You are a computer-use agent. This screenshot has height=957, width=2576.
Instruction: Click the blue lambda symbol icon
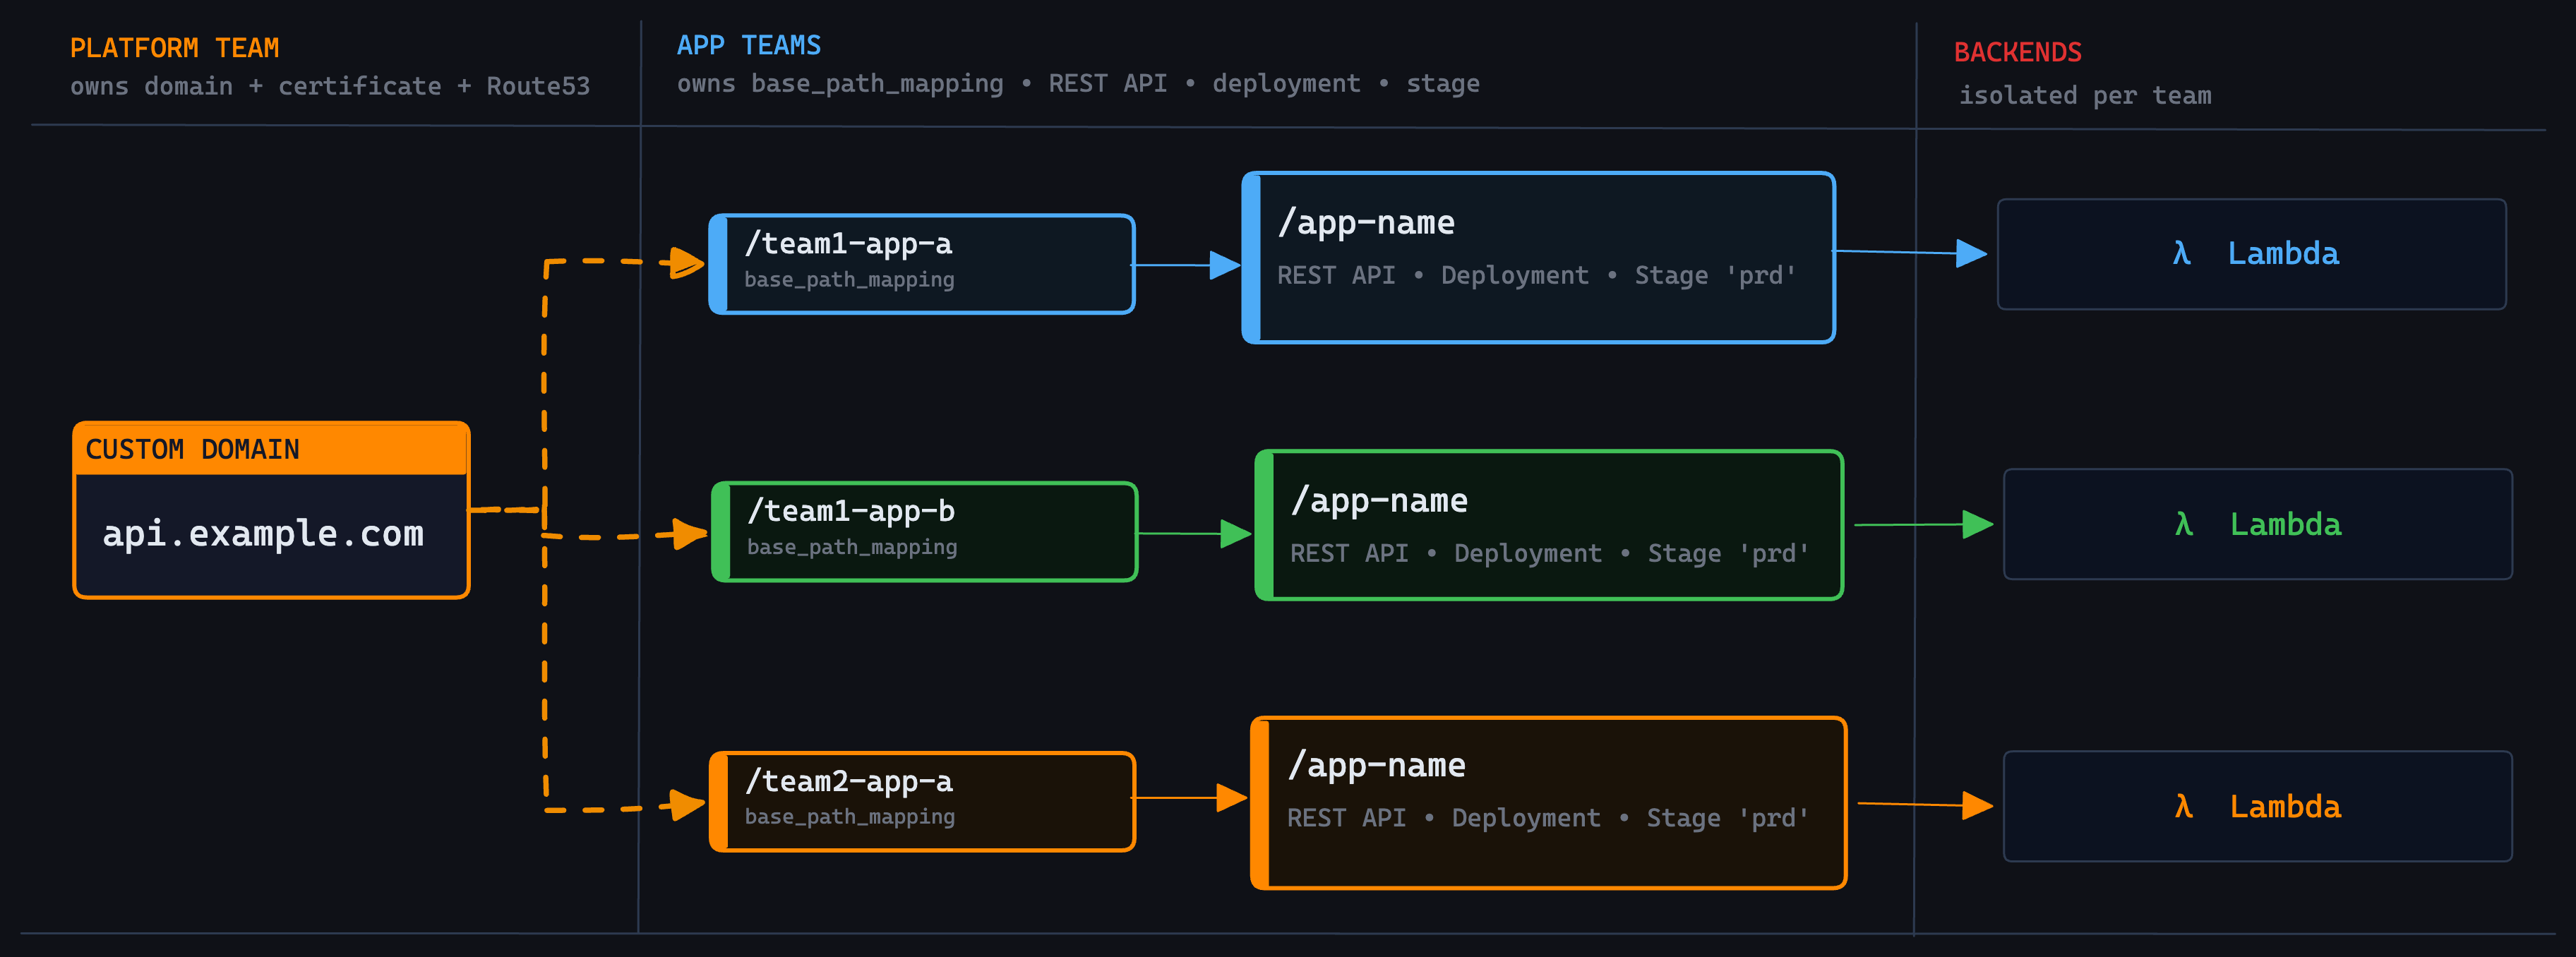coord(2181,254)
